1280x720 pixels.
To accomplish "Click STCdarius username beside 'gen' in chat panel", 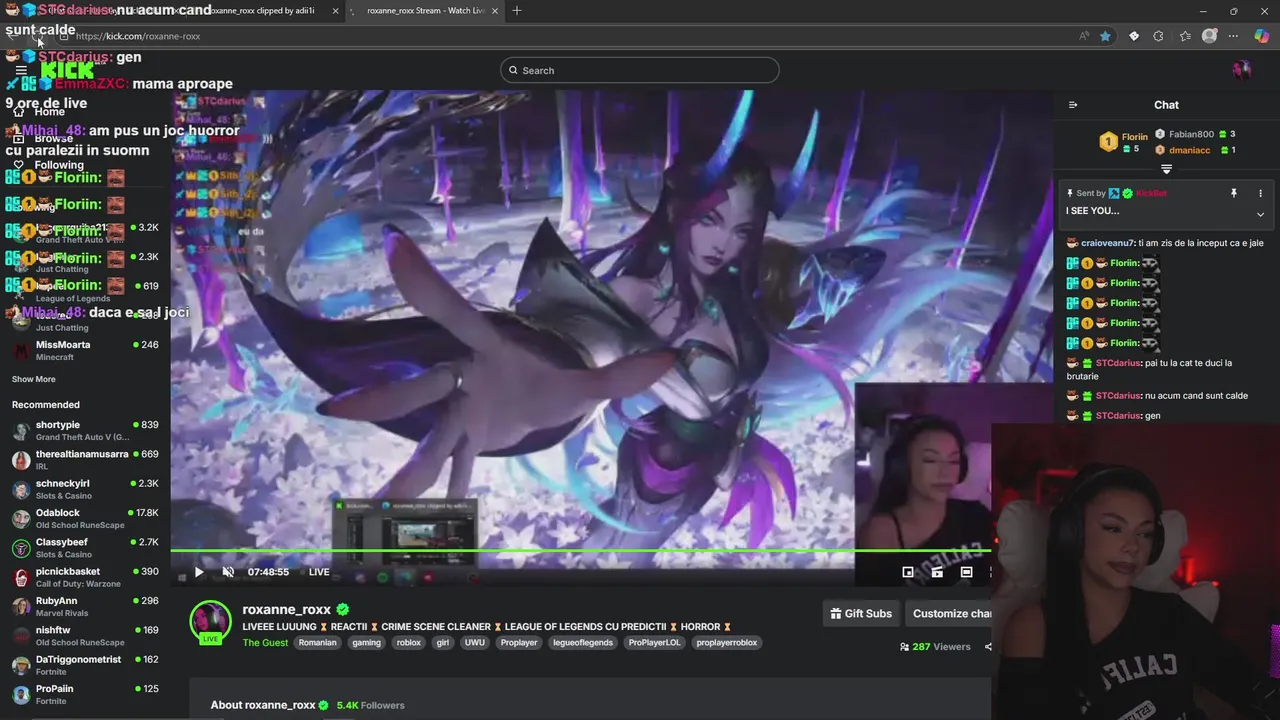I will click(1118, 415).
